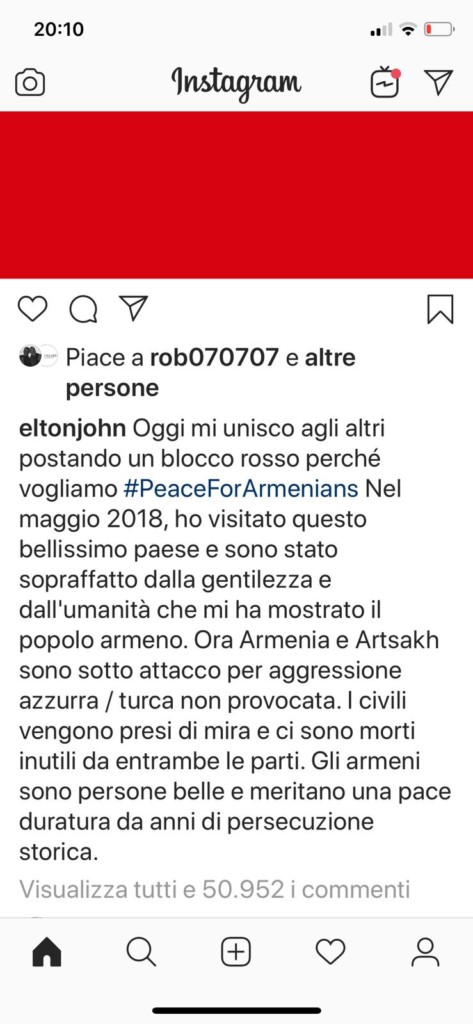The width and height of the screenshot is (473, 1024).
Task: Open Profile tab in bottom bar
Action: pyautogui.click(x=425, y=953)
